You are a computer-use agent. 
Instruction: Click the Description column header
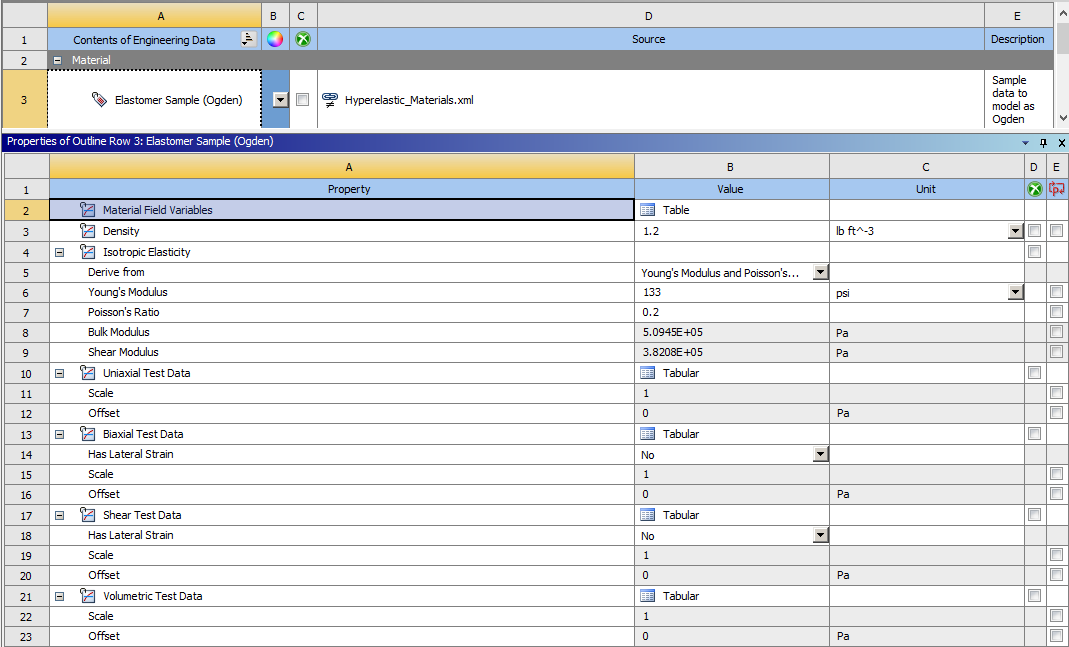tap(1017, 39)
